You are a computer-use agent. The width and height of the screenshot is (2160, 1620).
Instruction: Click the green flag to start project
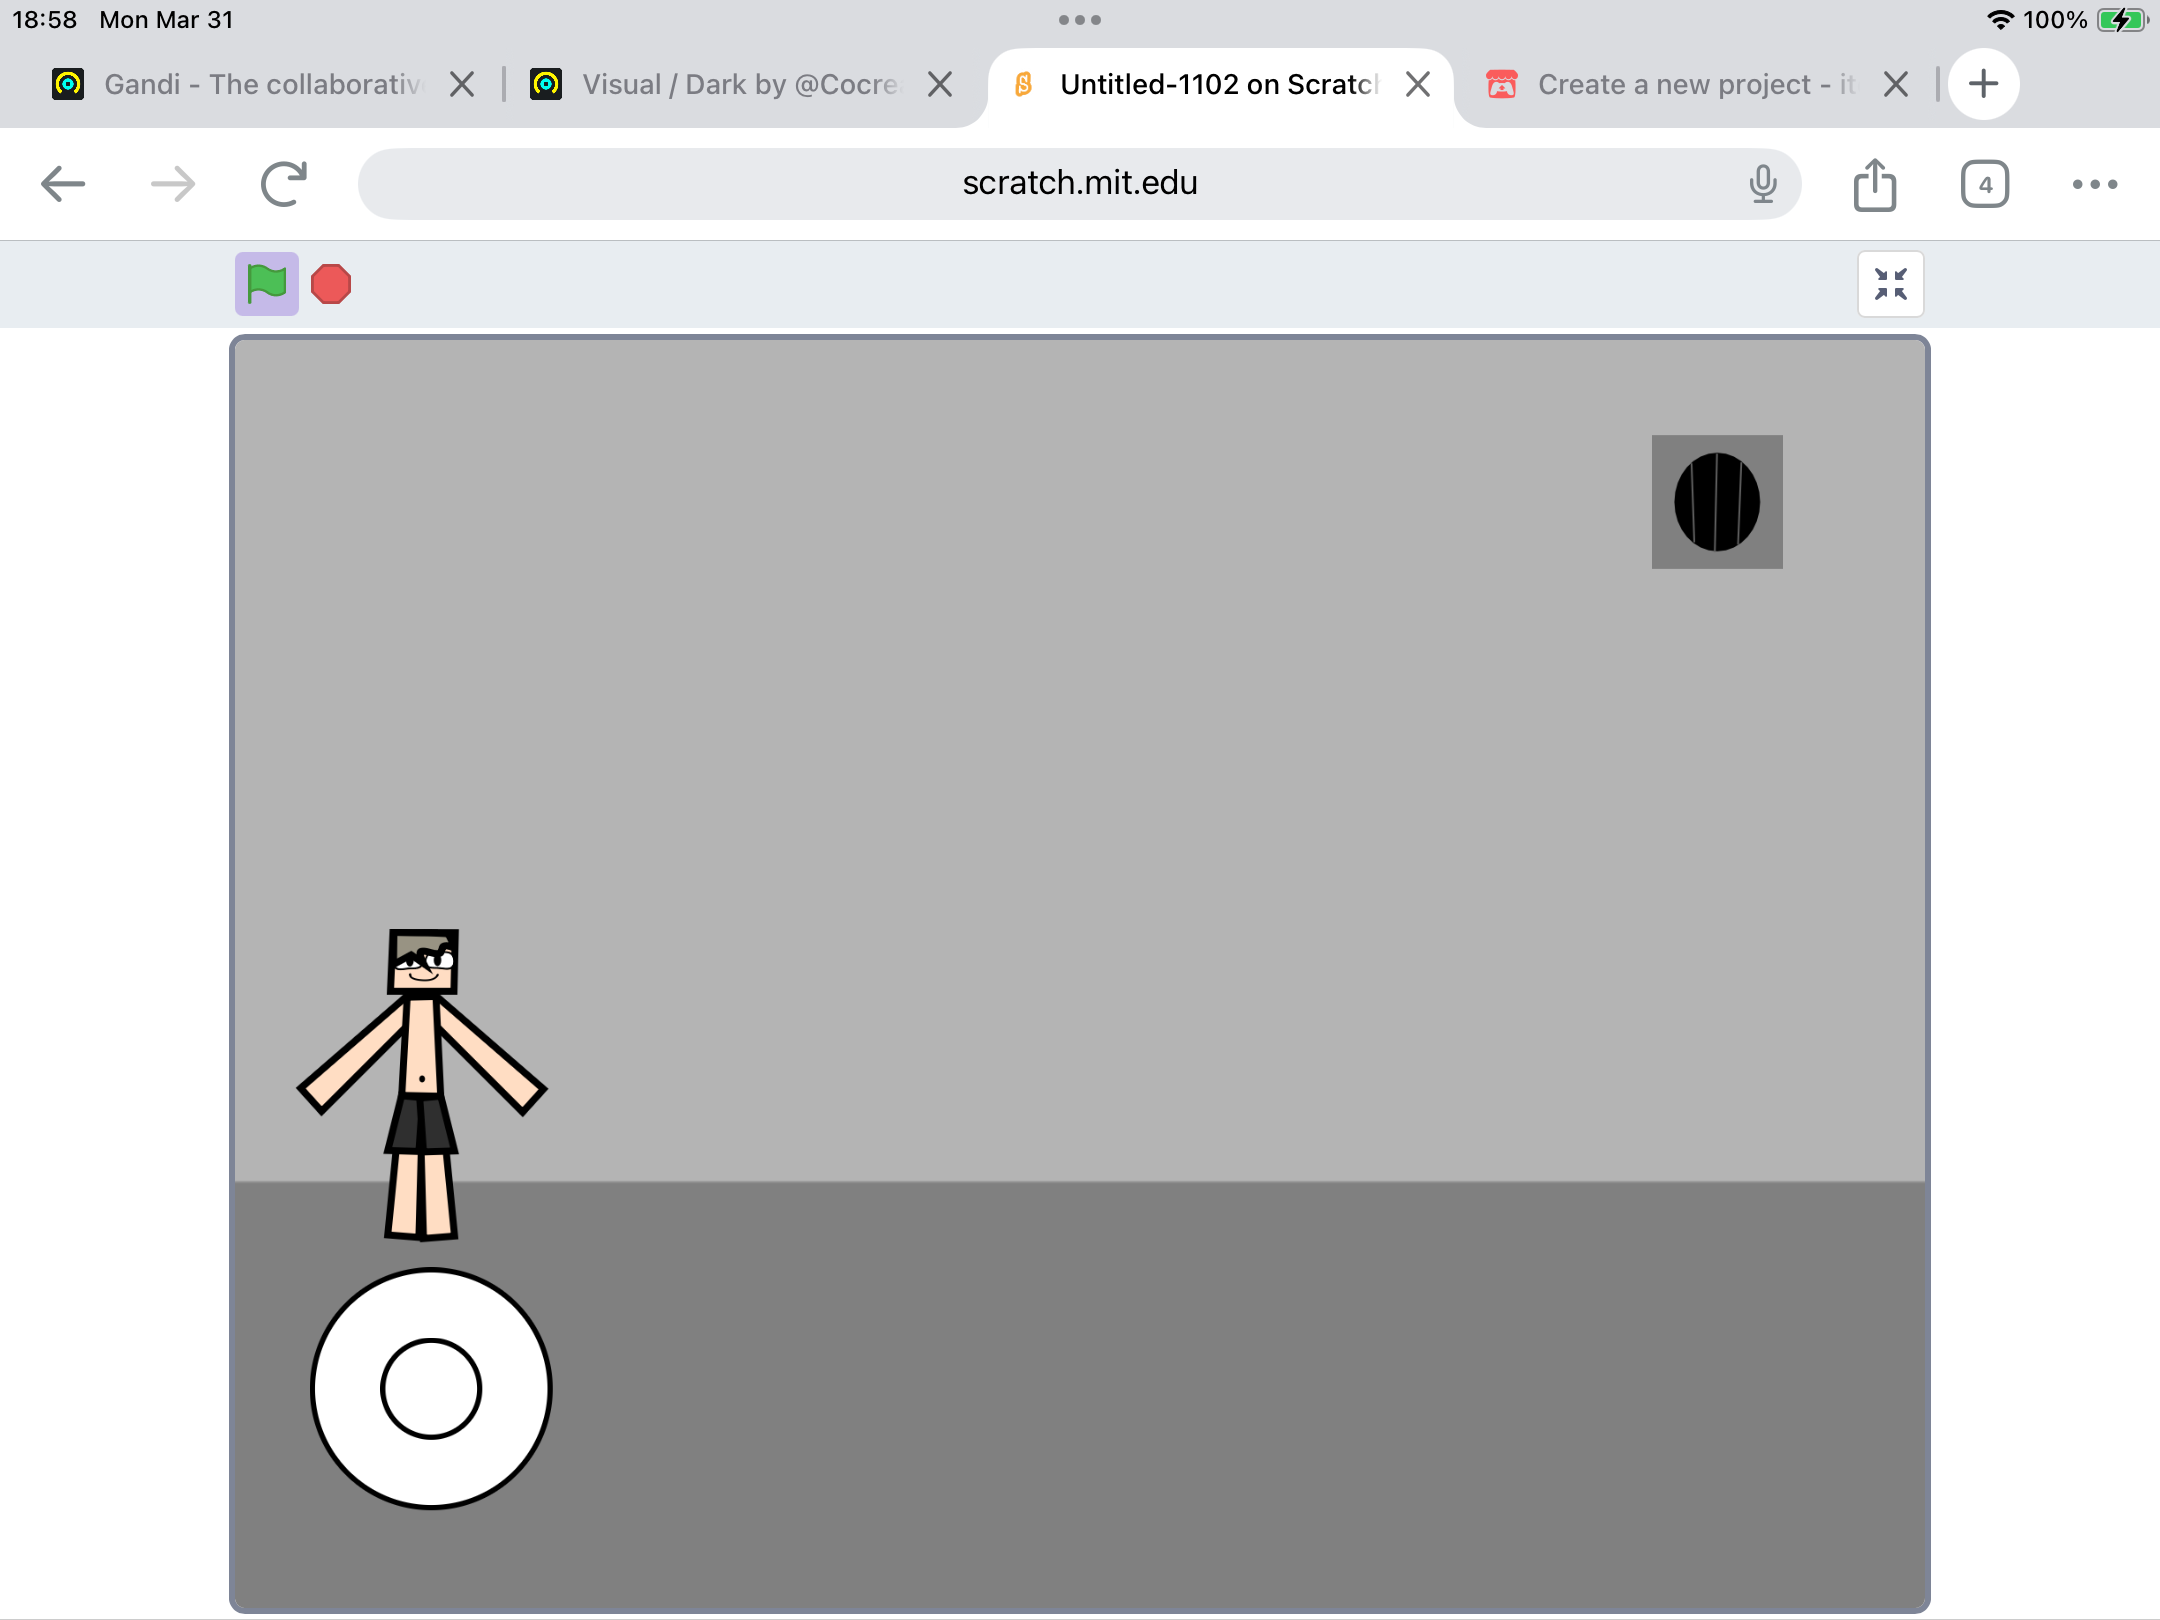(266, 284)
